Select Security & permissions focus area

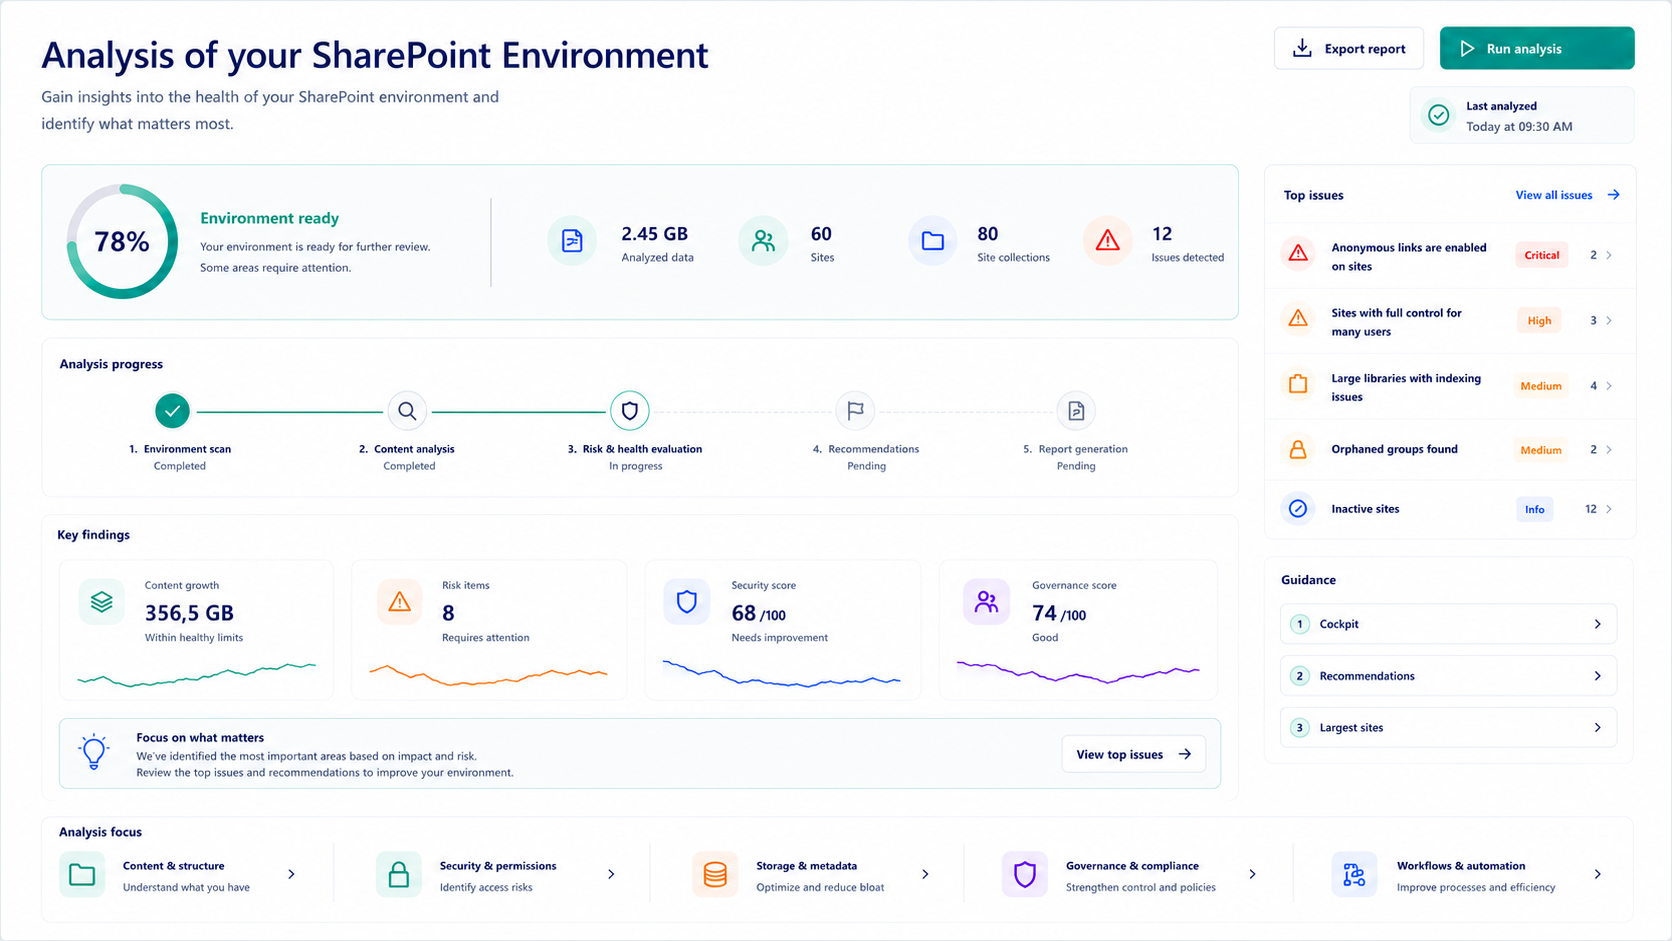497,875
